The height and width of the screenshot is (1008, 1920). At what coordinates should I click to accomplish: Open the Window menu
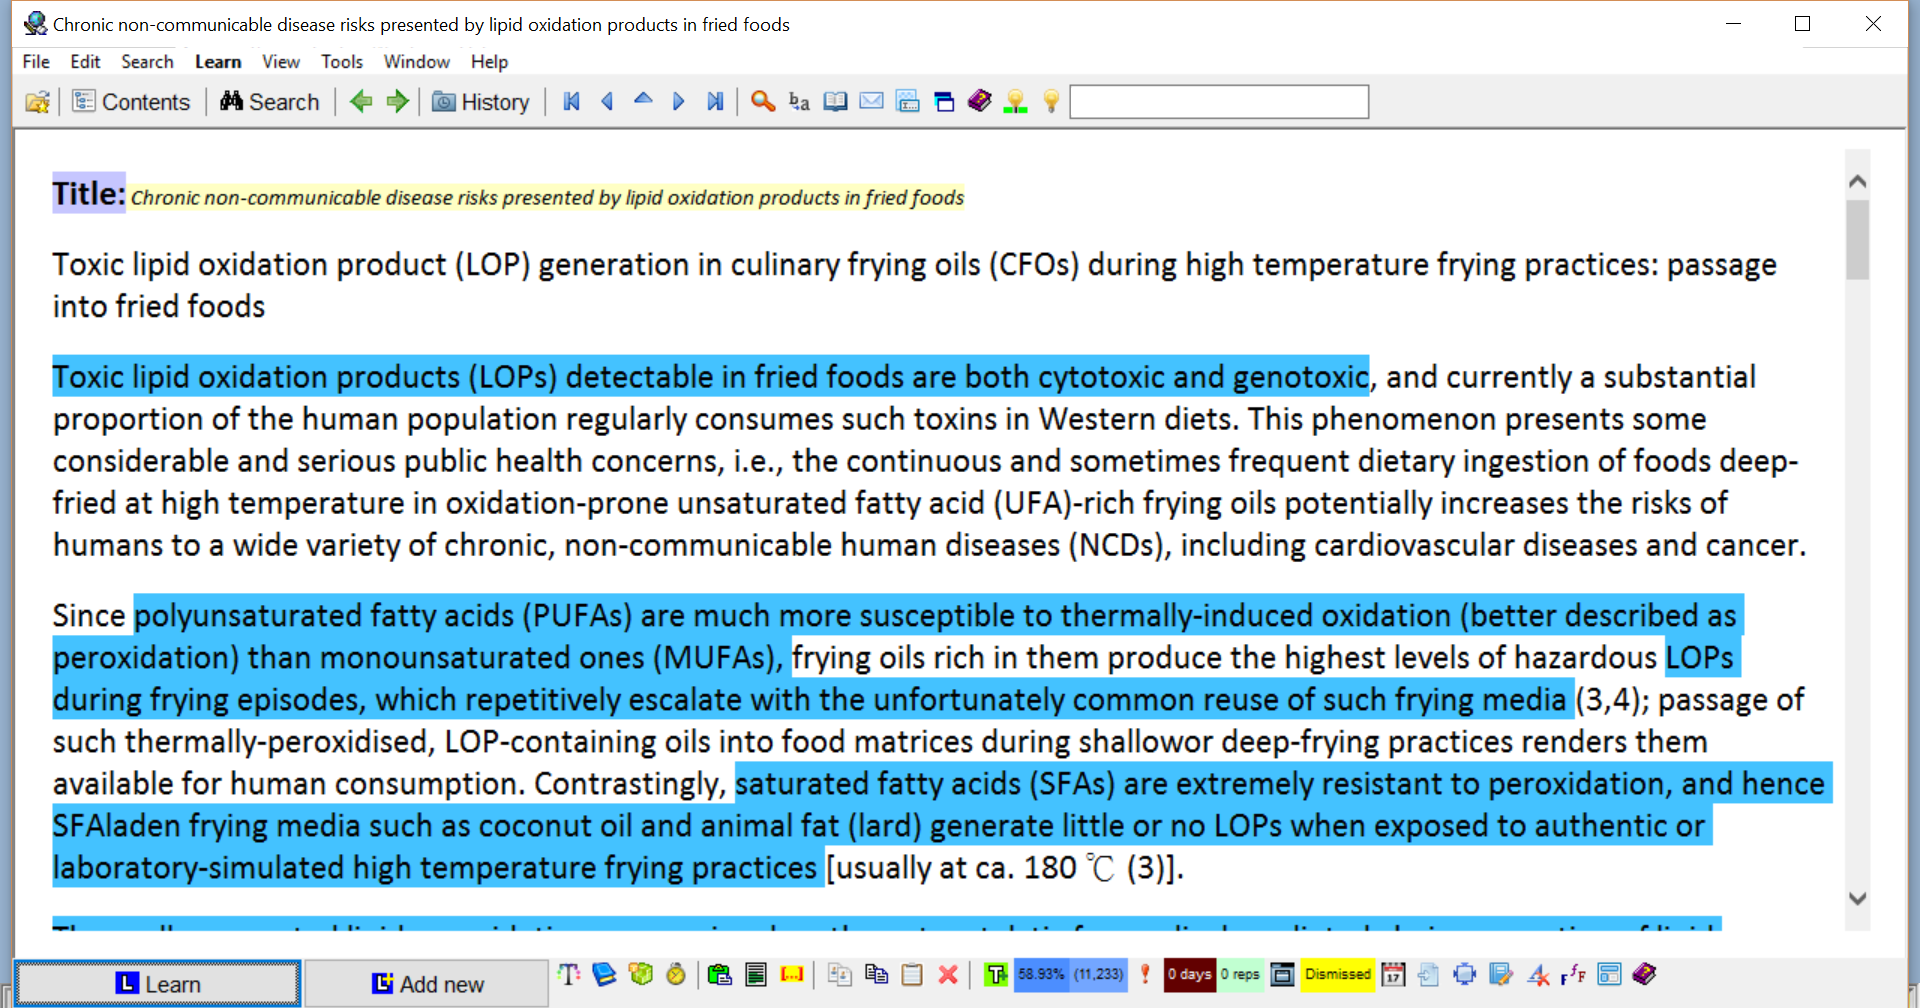(417, 62)
